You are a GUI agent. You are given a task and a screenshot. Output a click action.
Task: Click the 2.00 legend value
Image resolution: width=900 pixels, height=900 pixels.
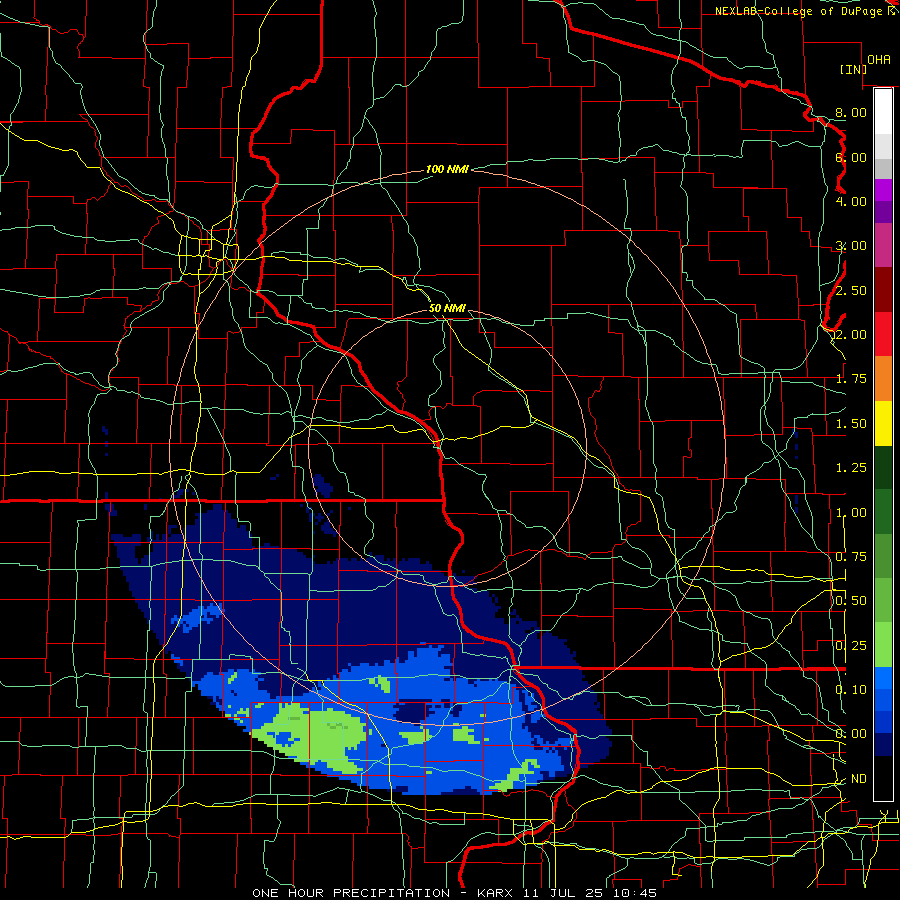pyautogui.click(x=851, y=335)
